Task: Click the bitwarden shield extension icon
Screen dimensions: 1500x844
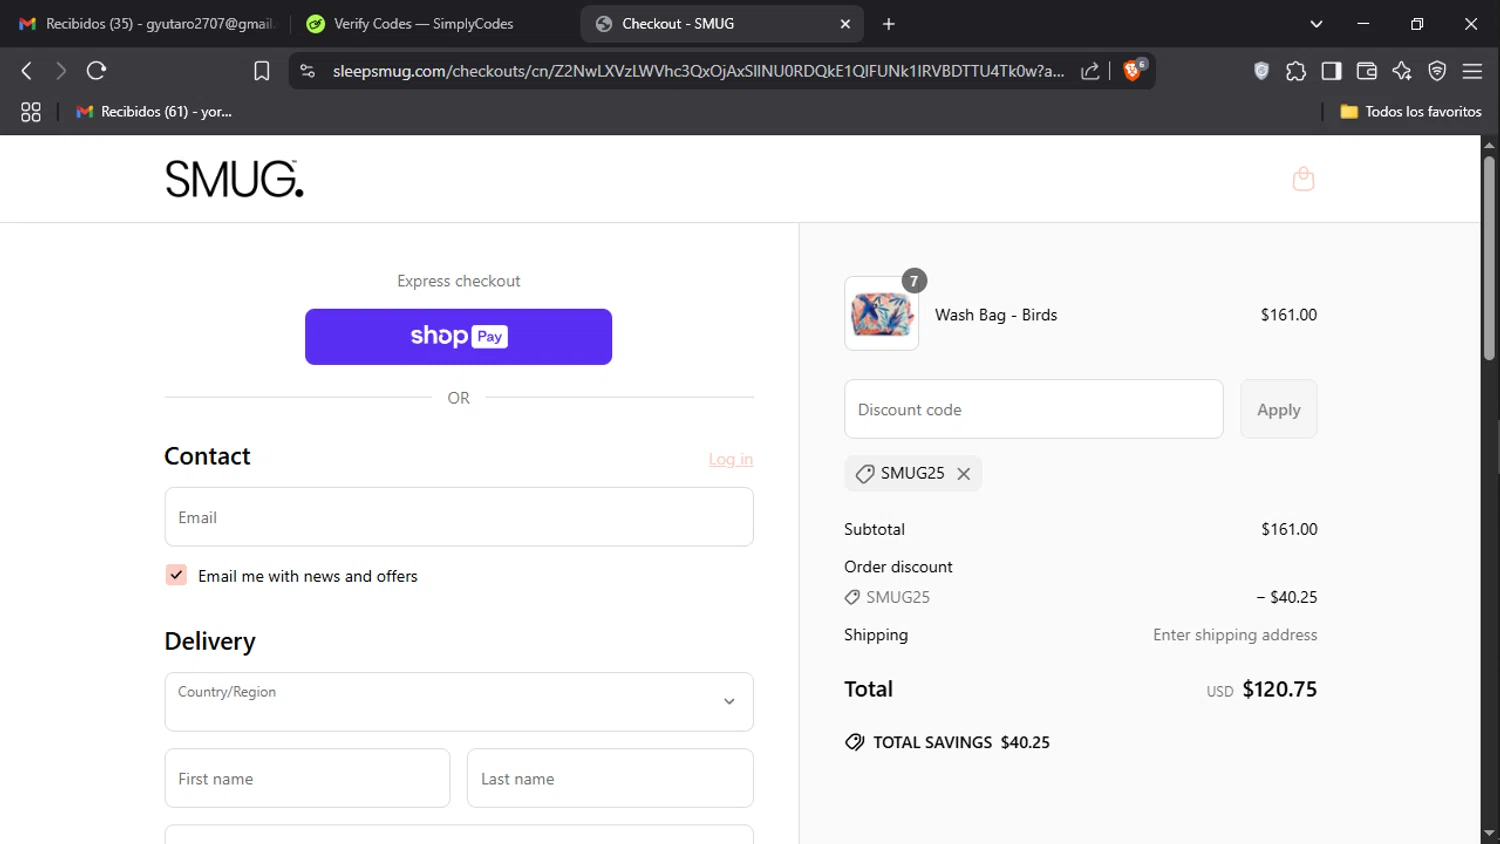Action: coord(1261,71)
